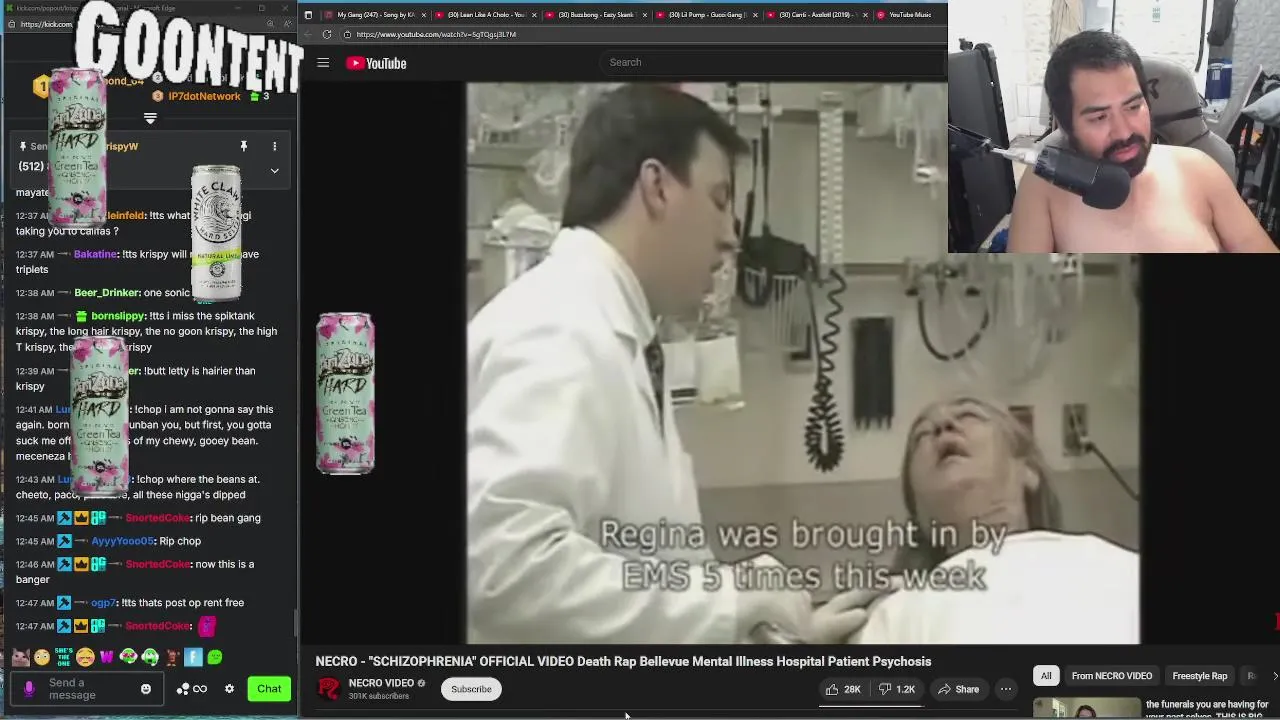This screenshot has height=720, width=1280.
Task: Expand the chat header drop-down arrow
Action: [150, 119]
